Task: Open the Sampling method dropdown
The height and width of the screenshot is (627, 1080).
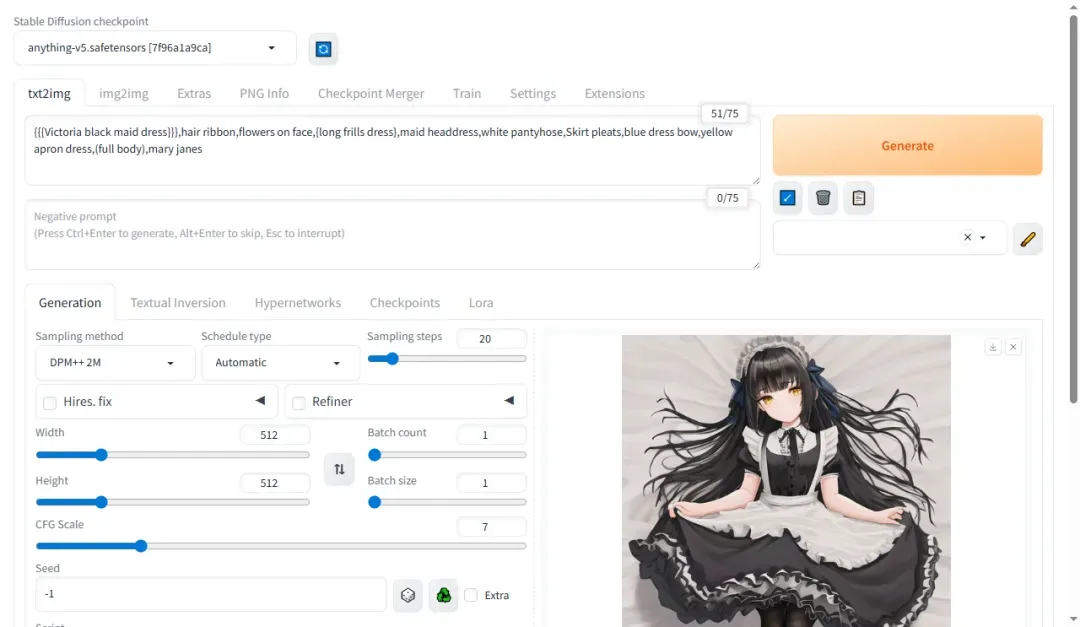Action: (x=115, y=363)
